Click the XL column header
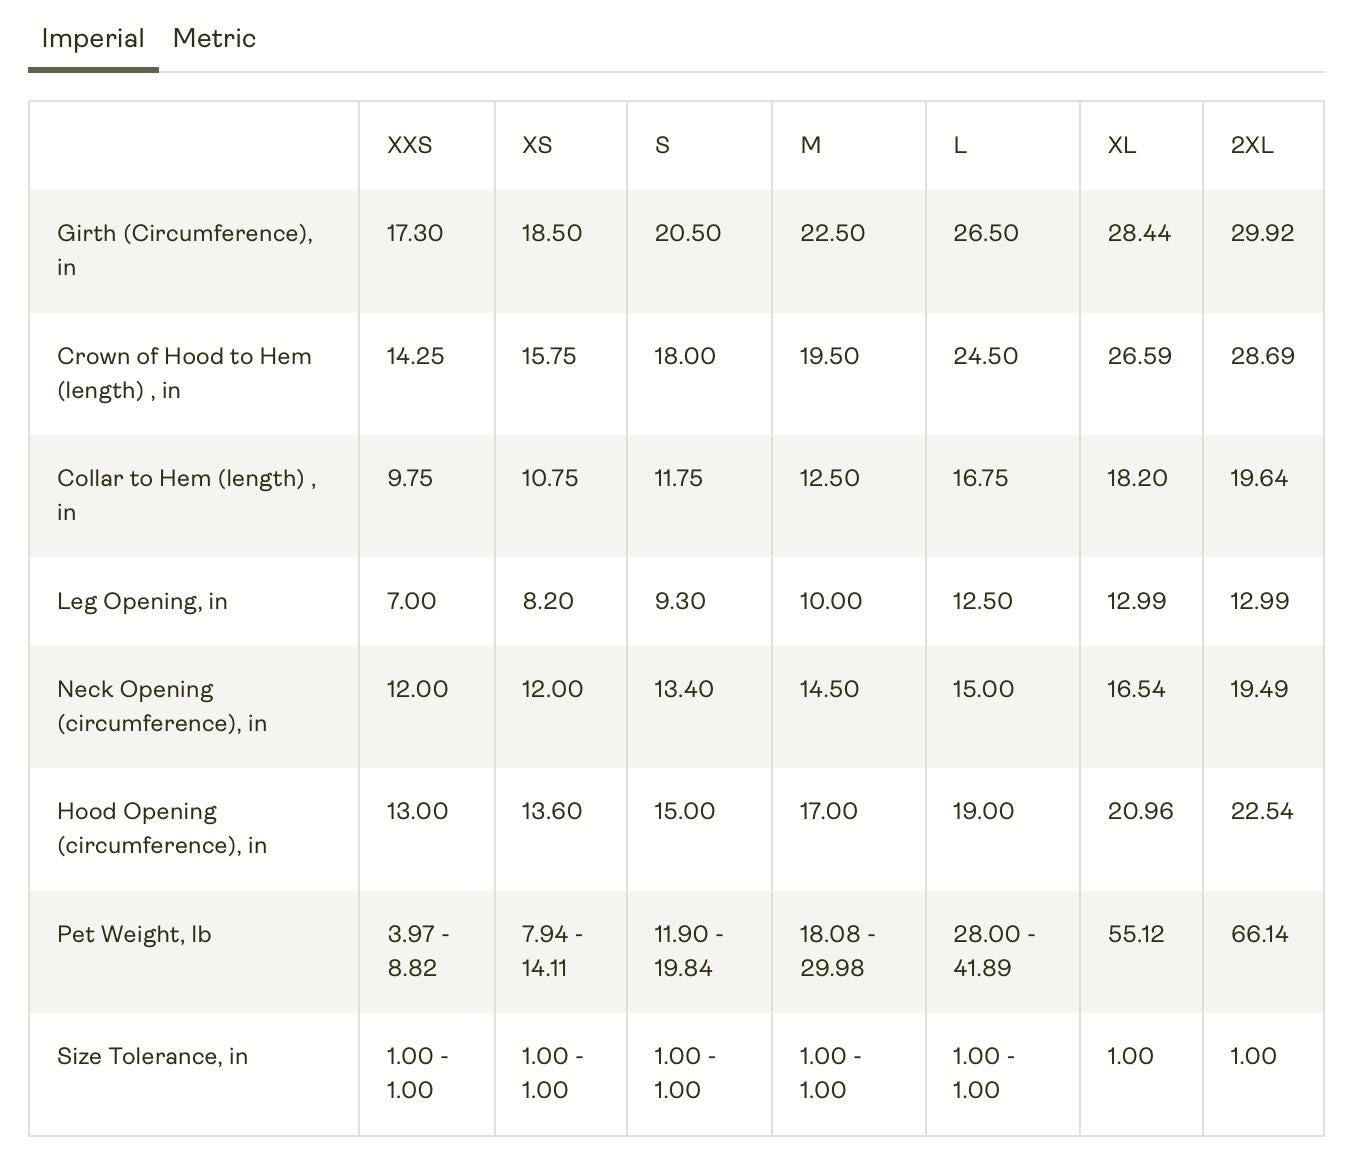The width and height of the screenshot is (1346, 1162). pyautogui.click(x=1121, y=146)
